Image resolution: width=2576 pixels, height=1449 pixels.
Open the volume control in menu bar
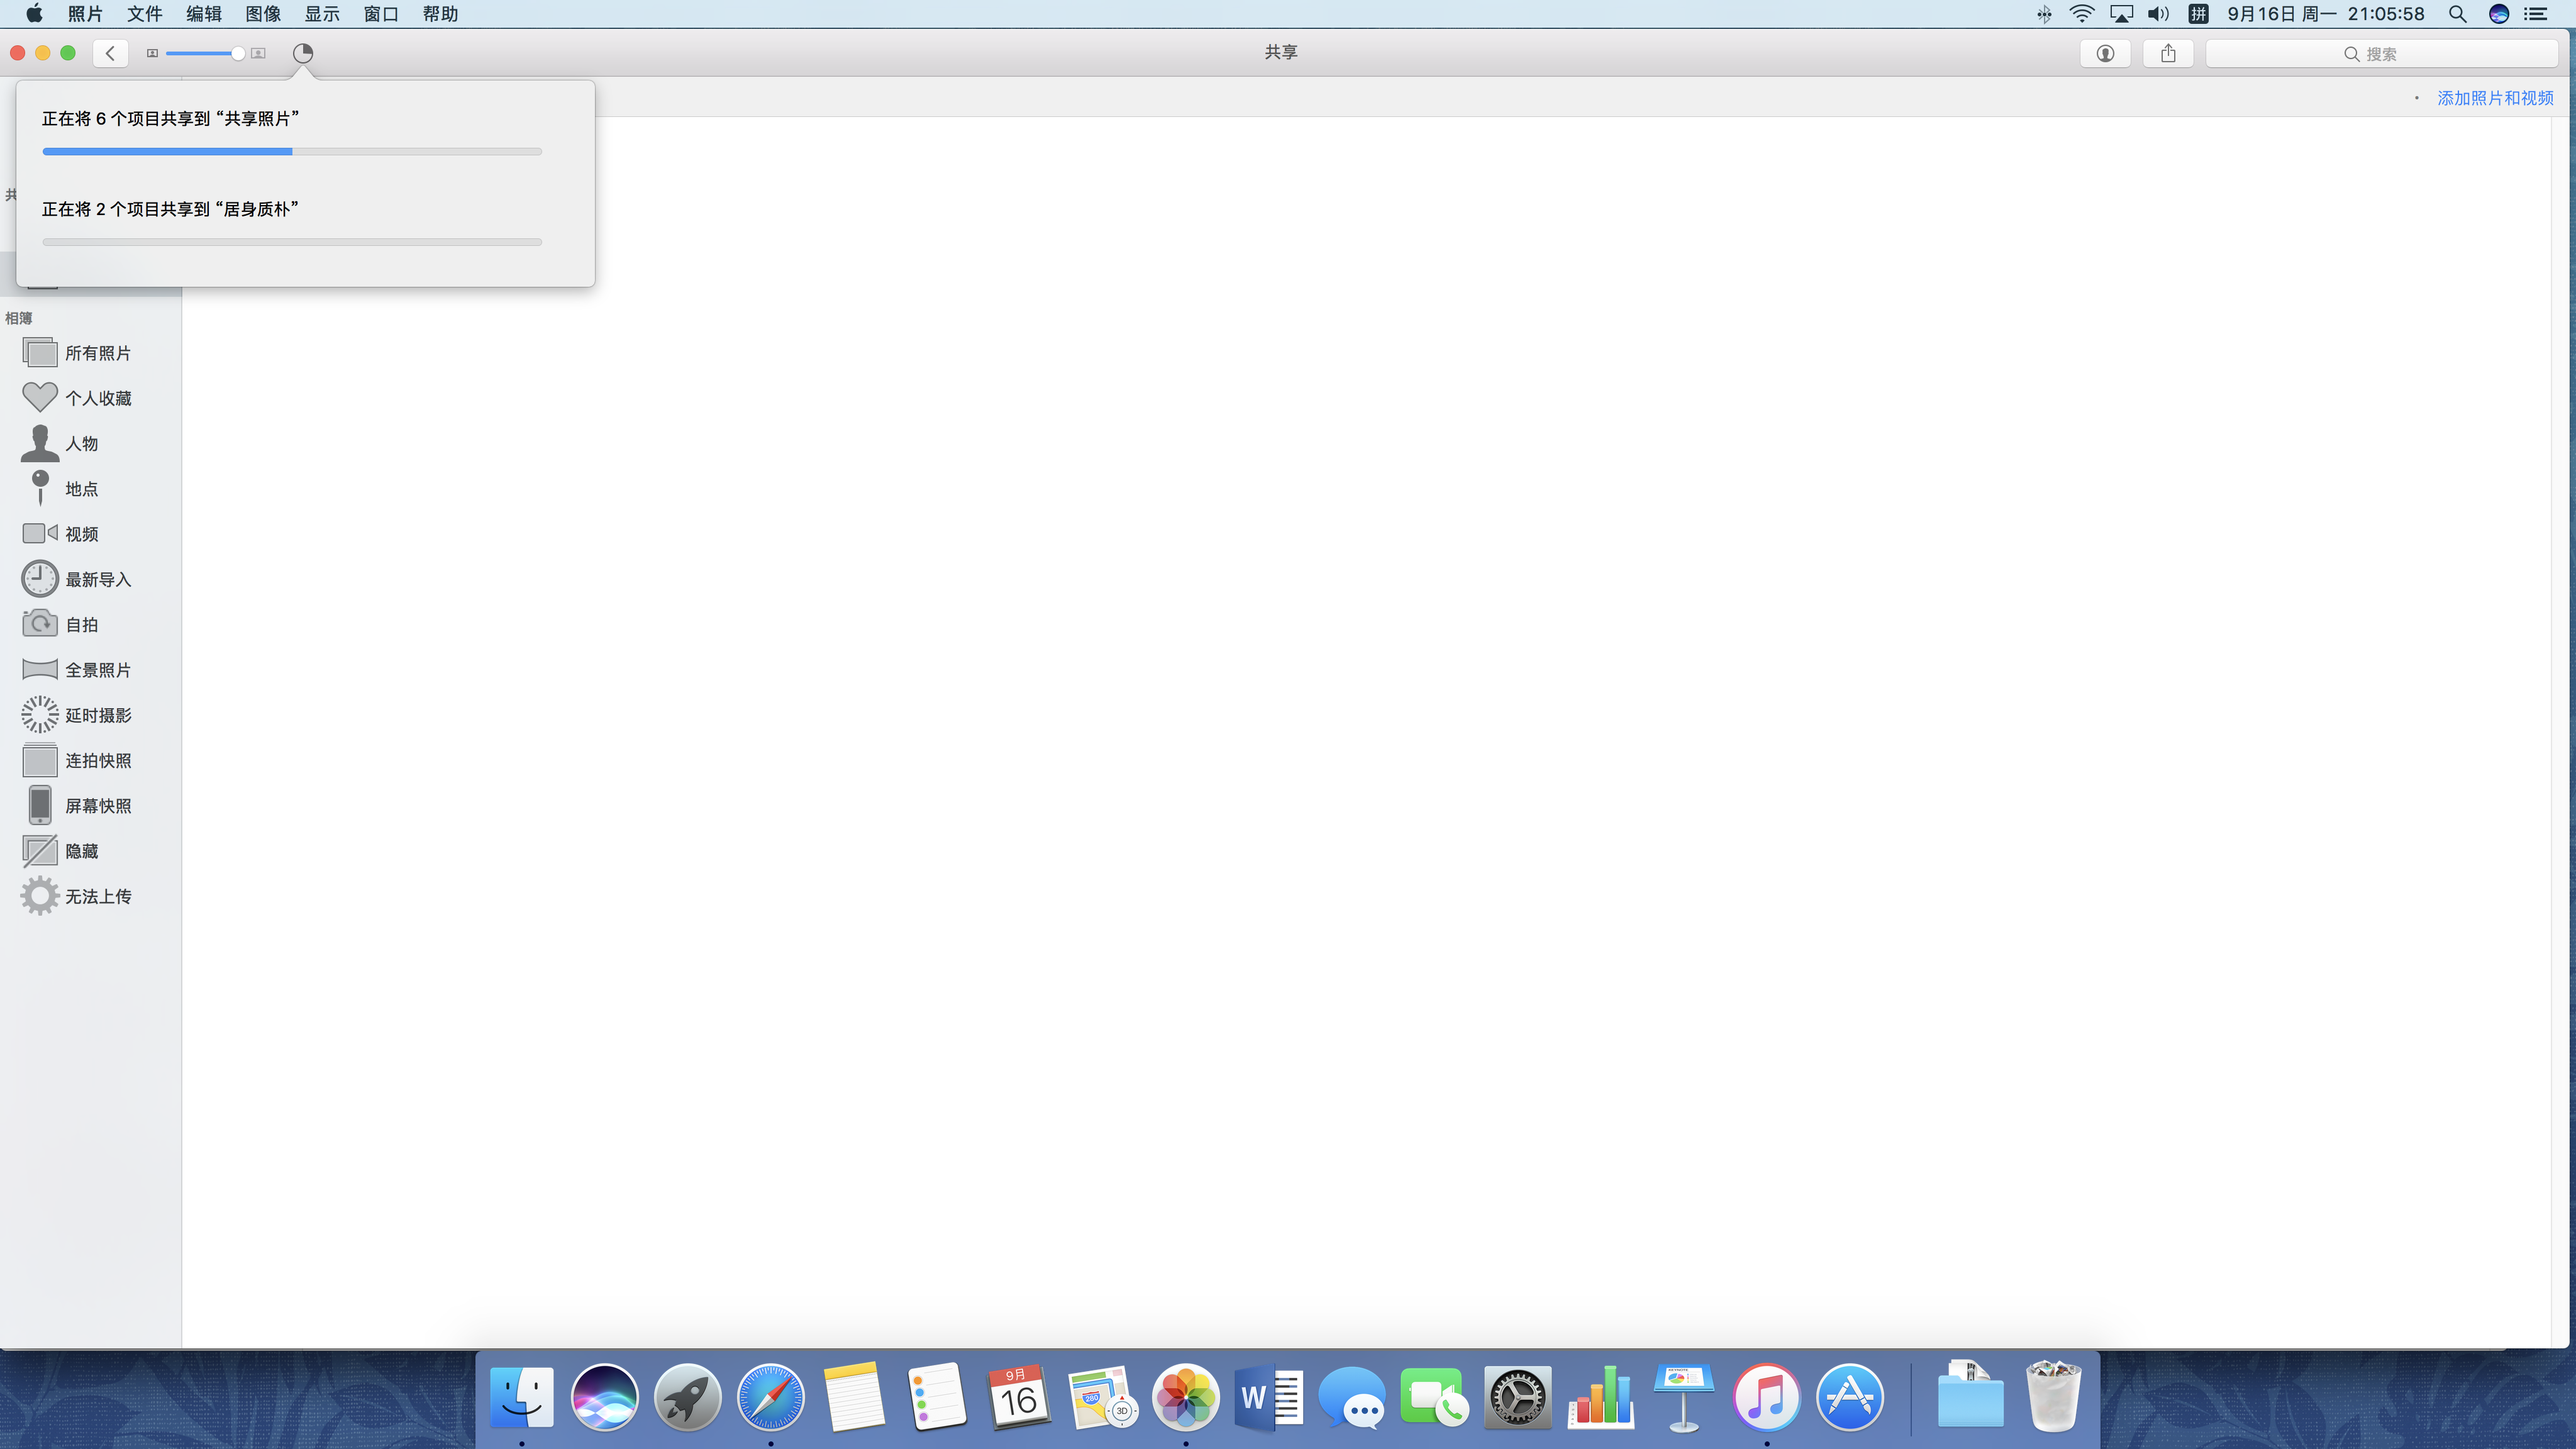coord(2158,14)
